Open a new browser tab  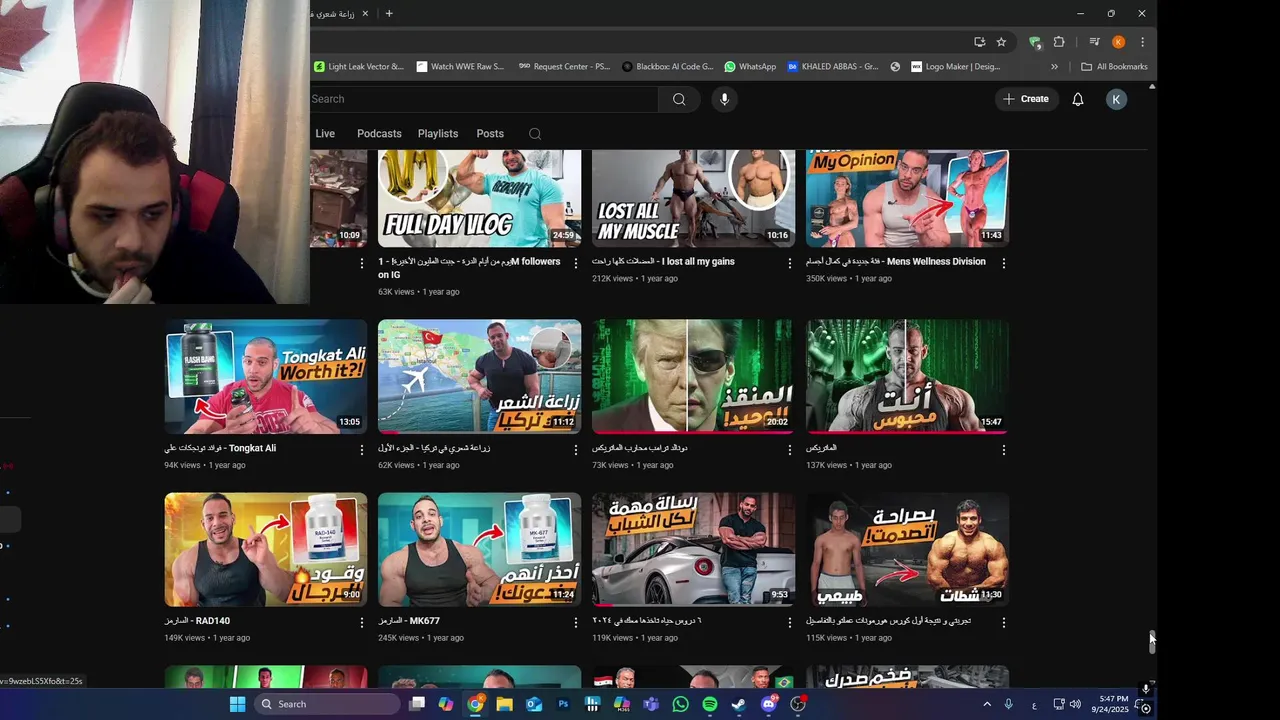pos(389,14)
